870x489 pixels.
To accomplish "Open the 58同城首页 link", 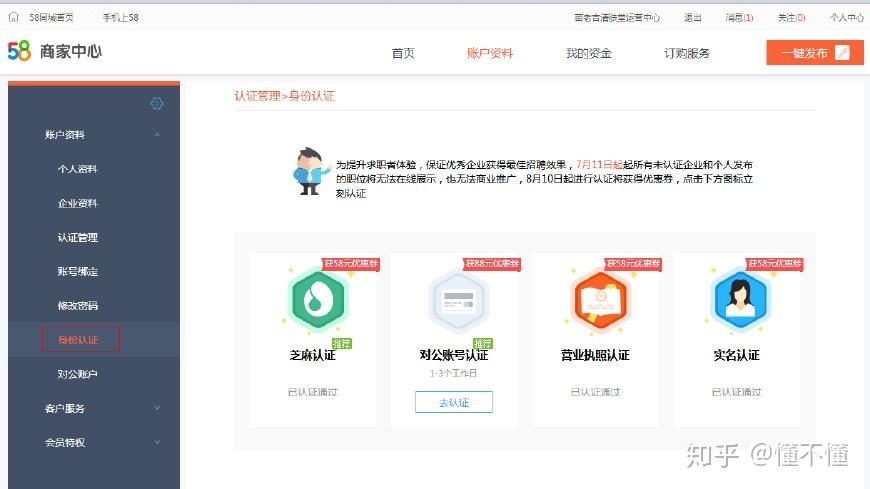I will click(51, 18).
